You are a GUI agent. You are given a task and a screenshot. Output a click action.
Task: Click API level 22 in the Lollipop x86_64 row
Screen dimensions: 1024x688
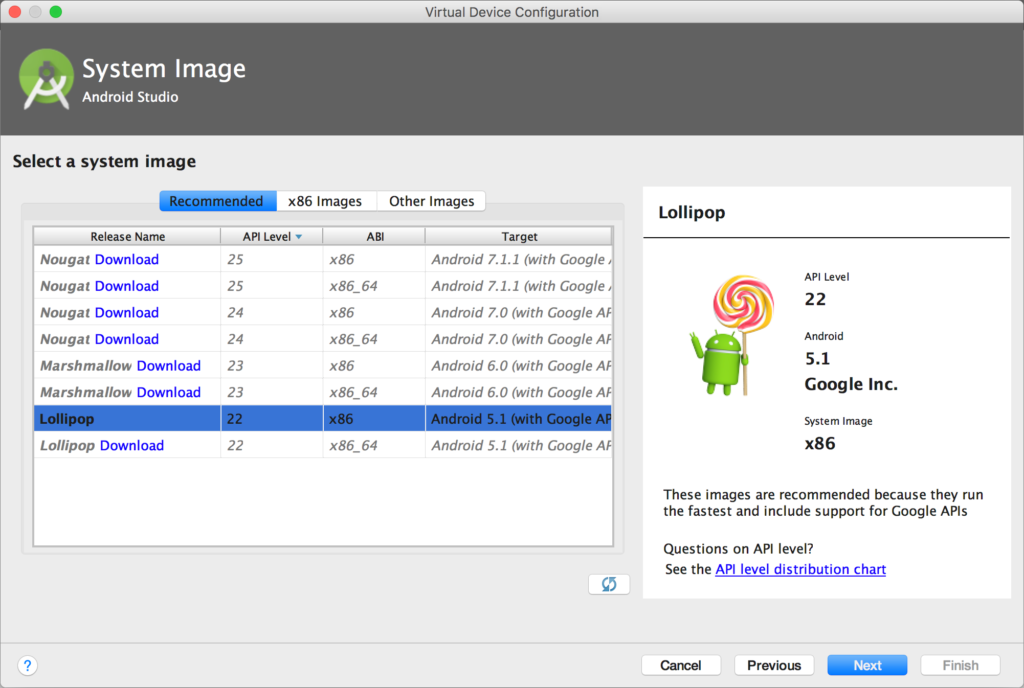click(x=272, y=445)
